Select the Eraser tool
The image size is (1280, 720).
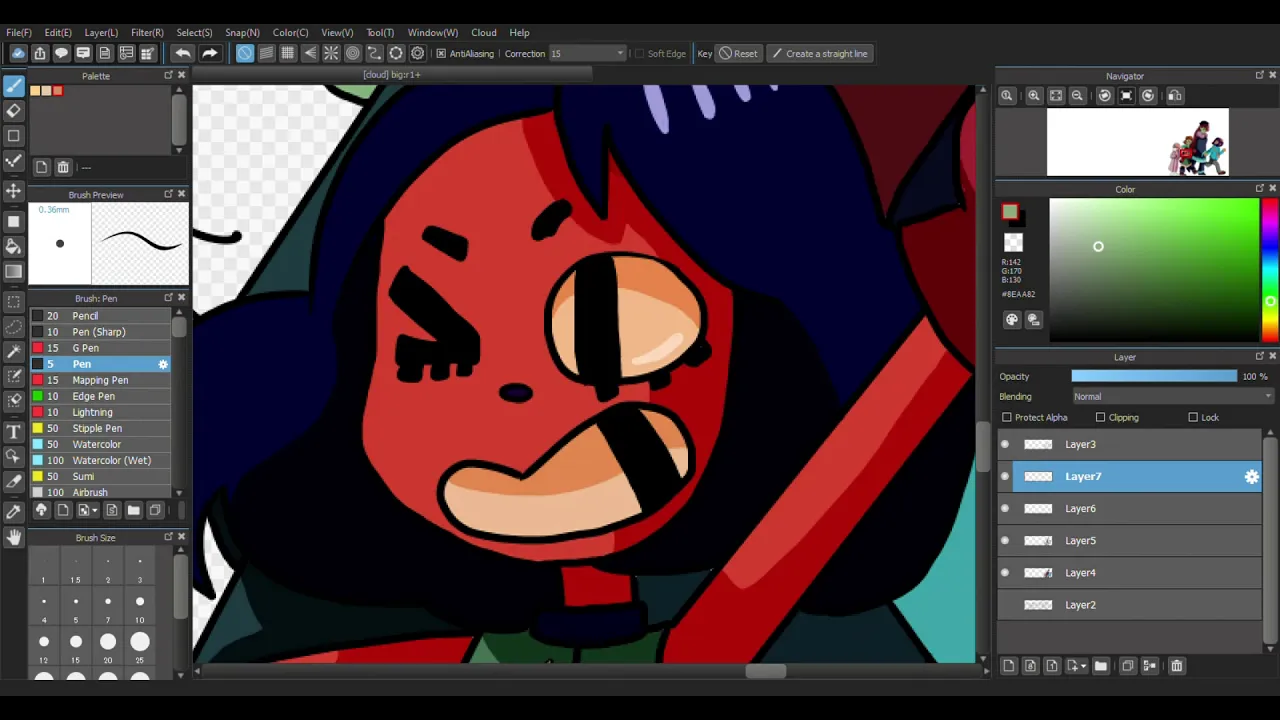click(14, 111)
